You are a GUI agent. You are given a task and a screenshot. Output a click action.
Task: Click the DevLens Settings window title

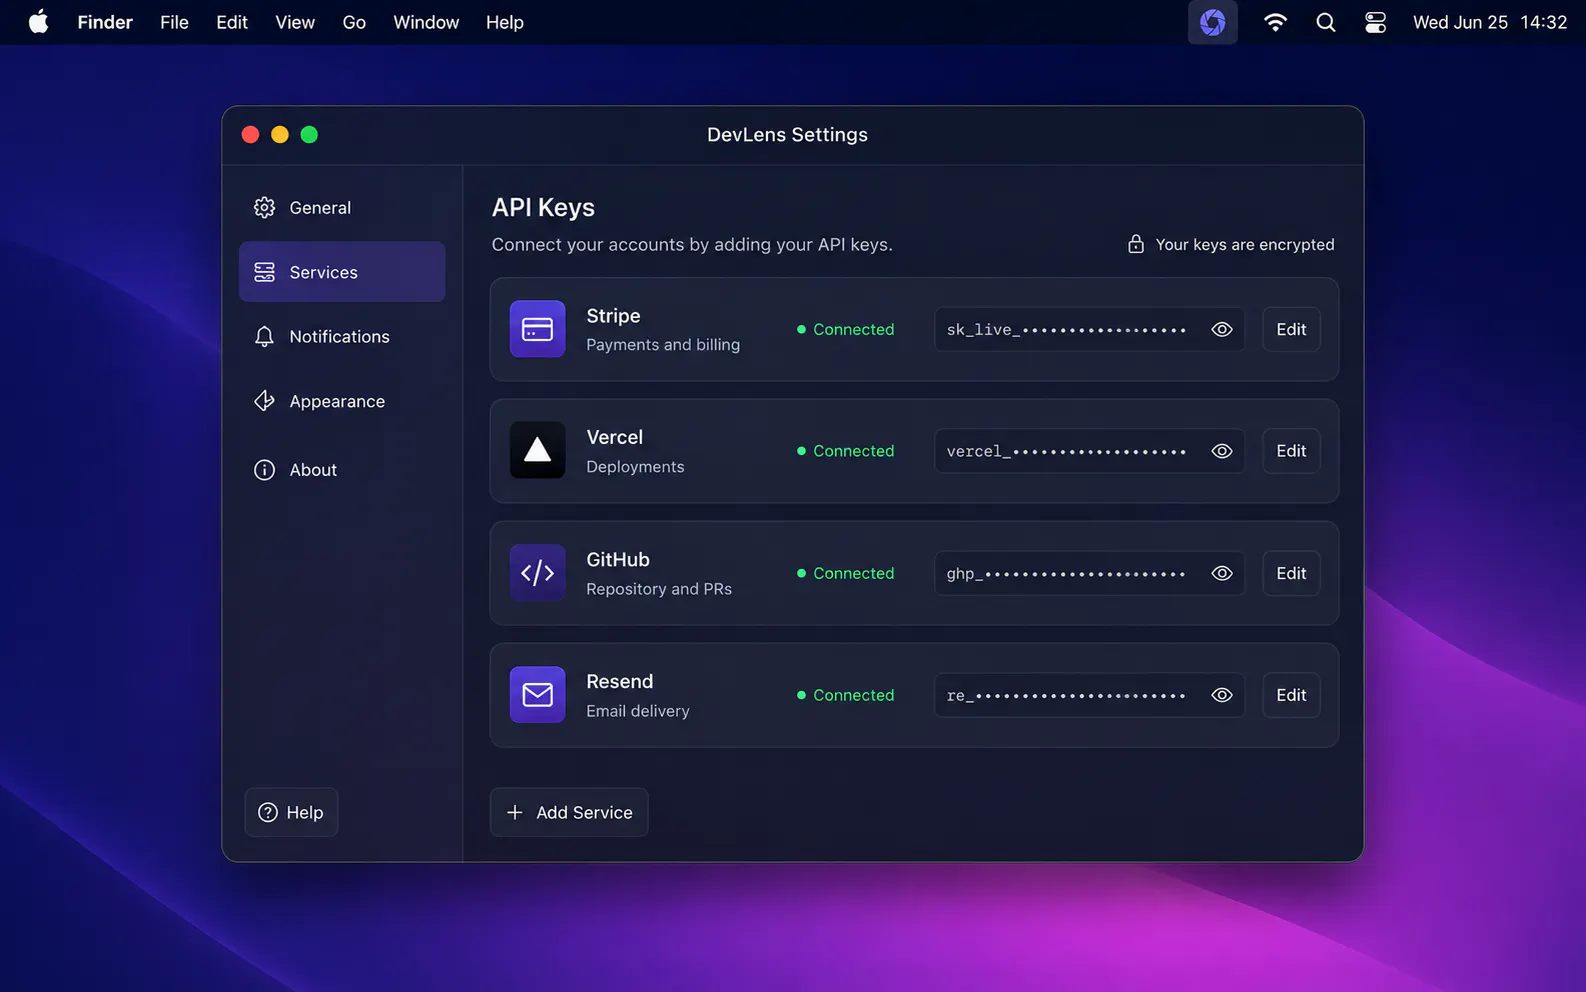click(787, 134)
